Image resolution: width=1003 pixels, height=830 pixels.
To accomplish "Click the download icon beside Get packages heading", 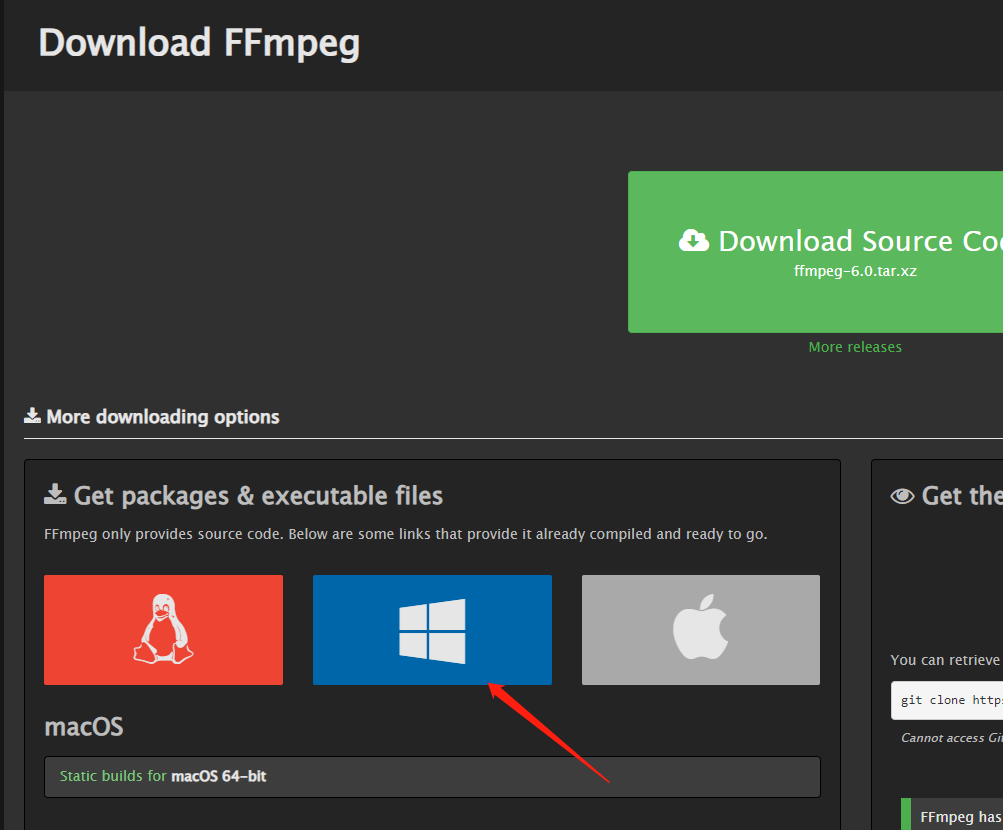I will (55, 494).
